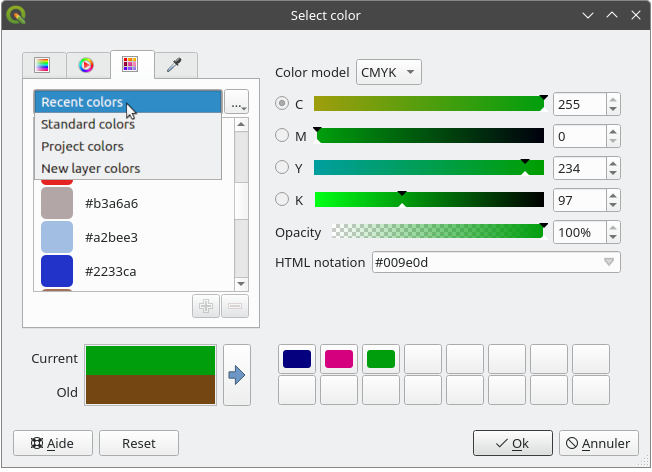Choose Project colors from the list
652x472 pixels.
coord(82,147)
